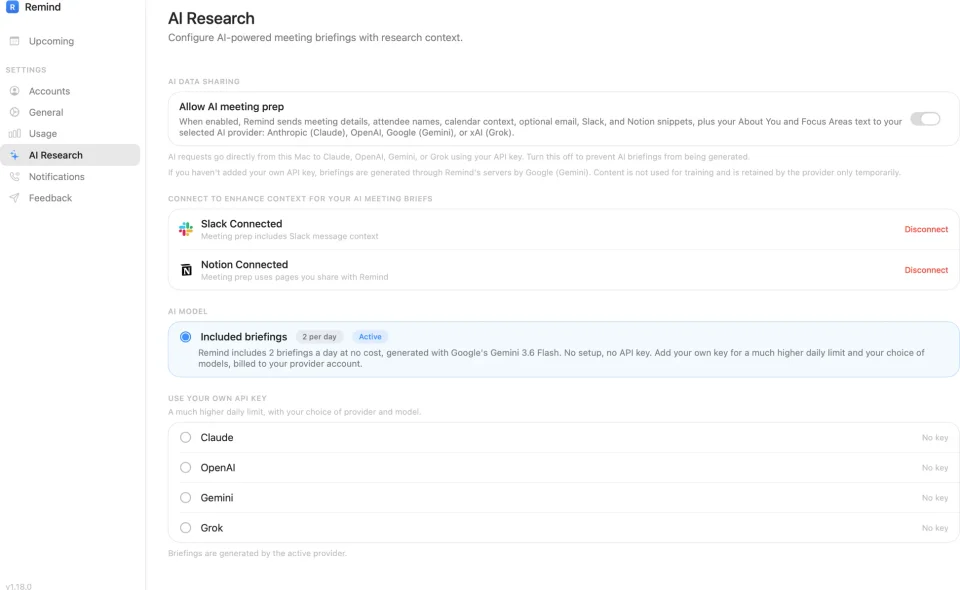Click the Slack logo icon
The width and height of the screenshot is (960, 590).
[x=186, y=229]
